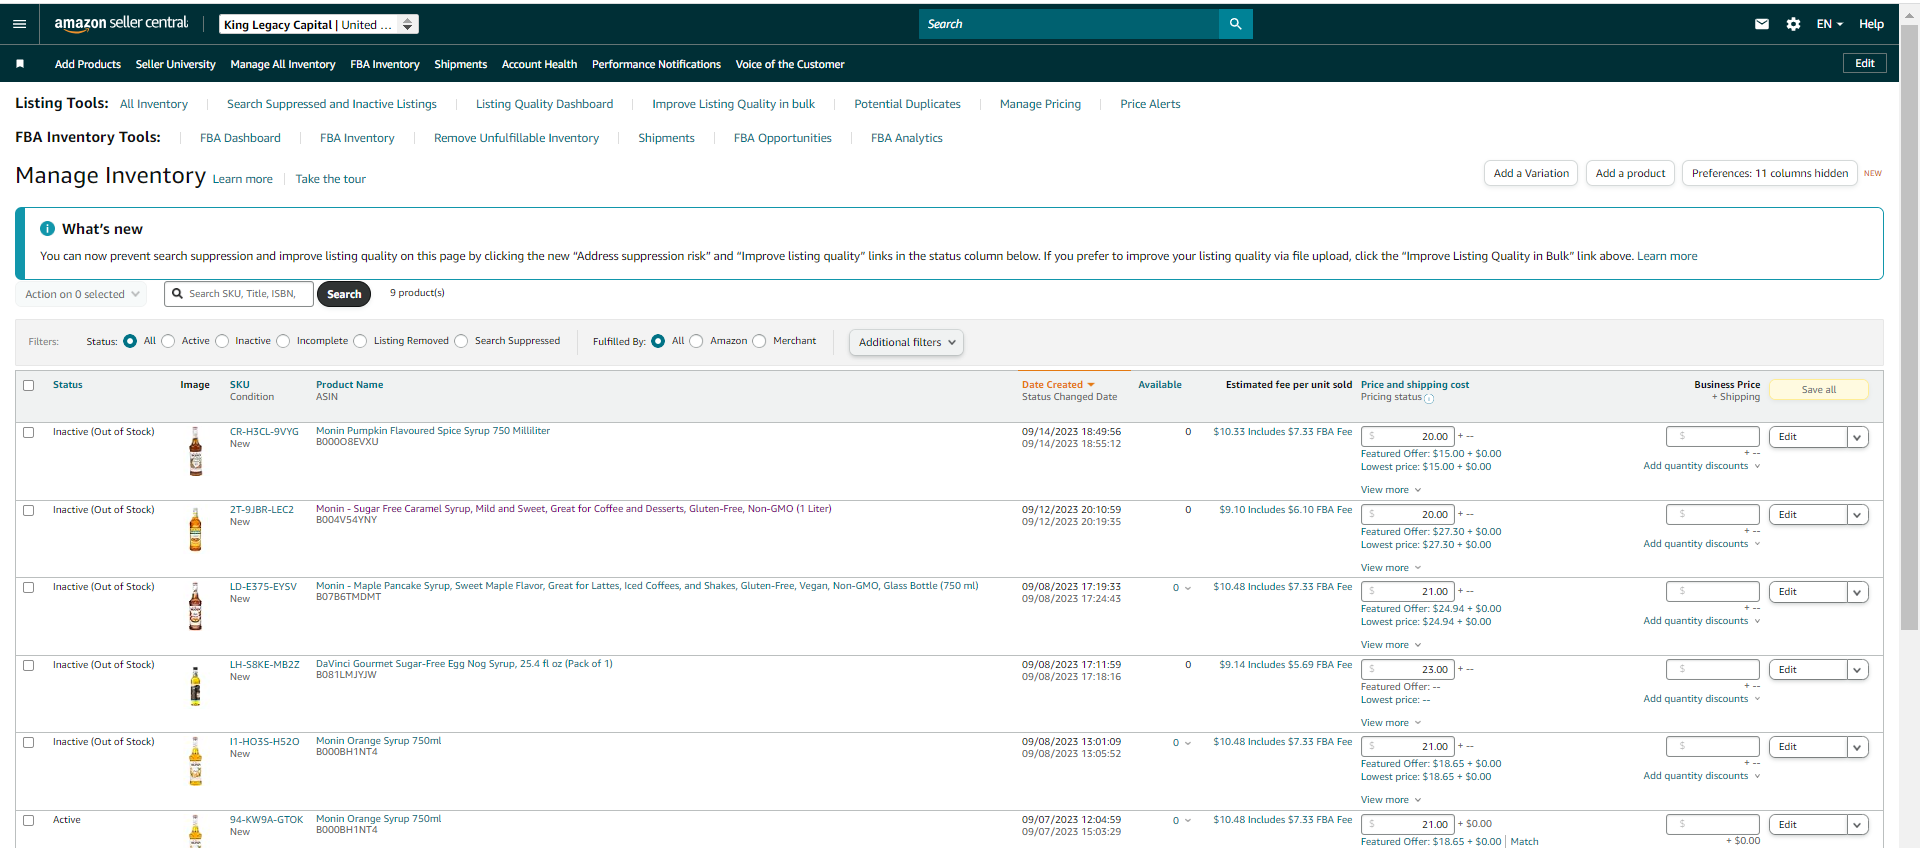
Task: Select checkbox for SKU CR-H3CL-9VYG row
Action: click(29, 433)
